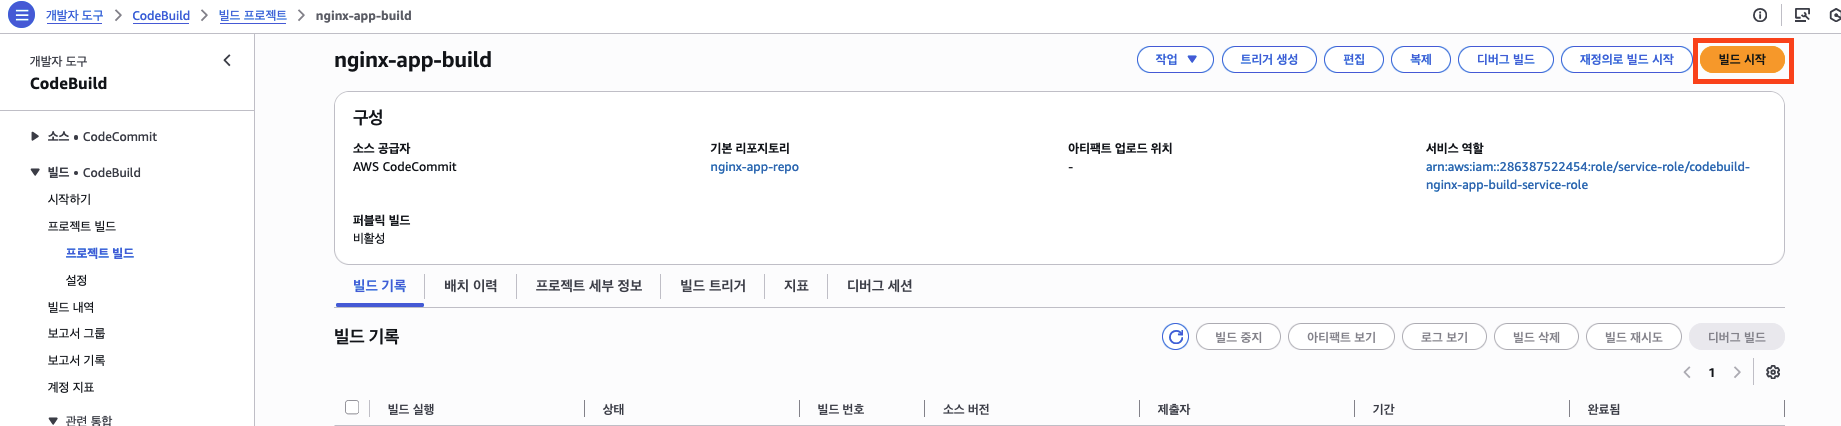Select all builds checkbox in table header

(x=352, y=407)
